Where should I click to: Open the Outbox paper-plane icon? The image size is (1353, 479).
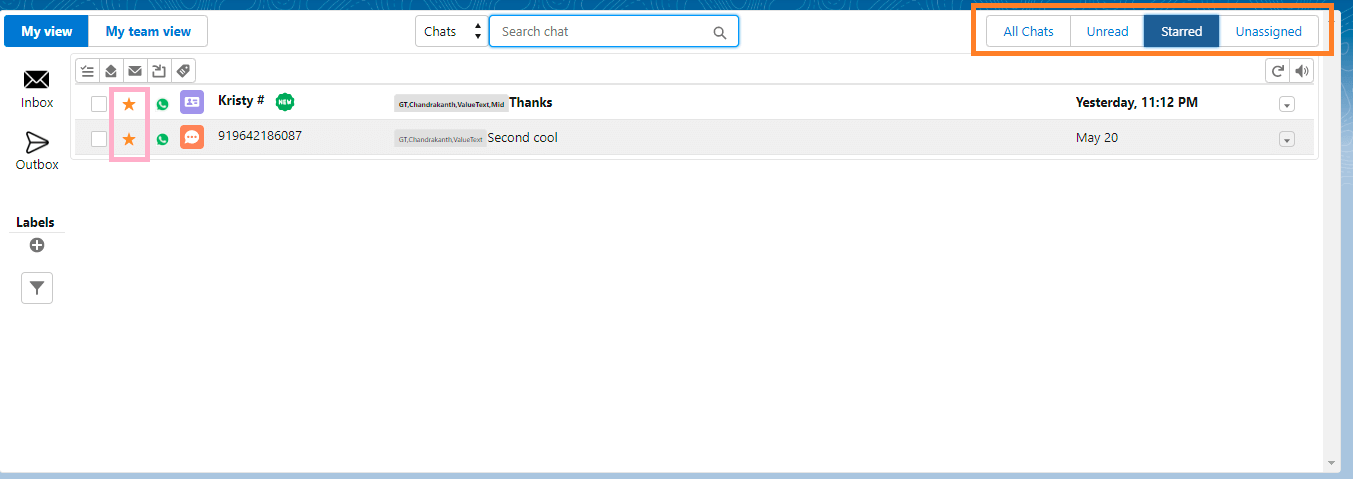click(37, 143)
